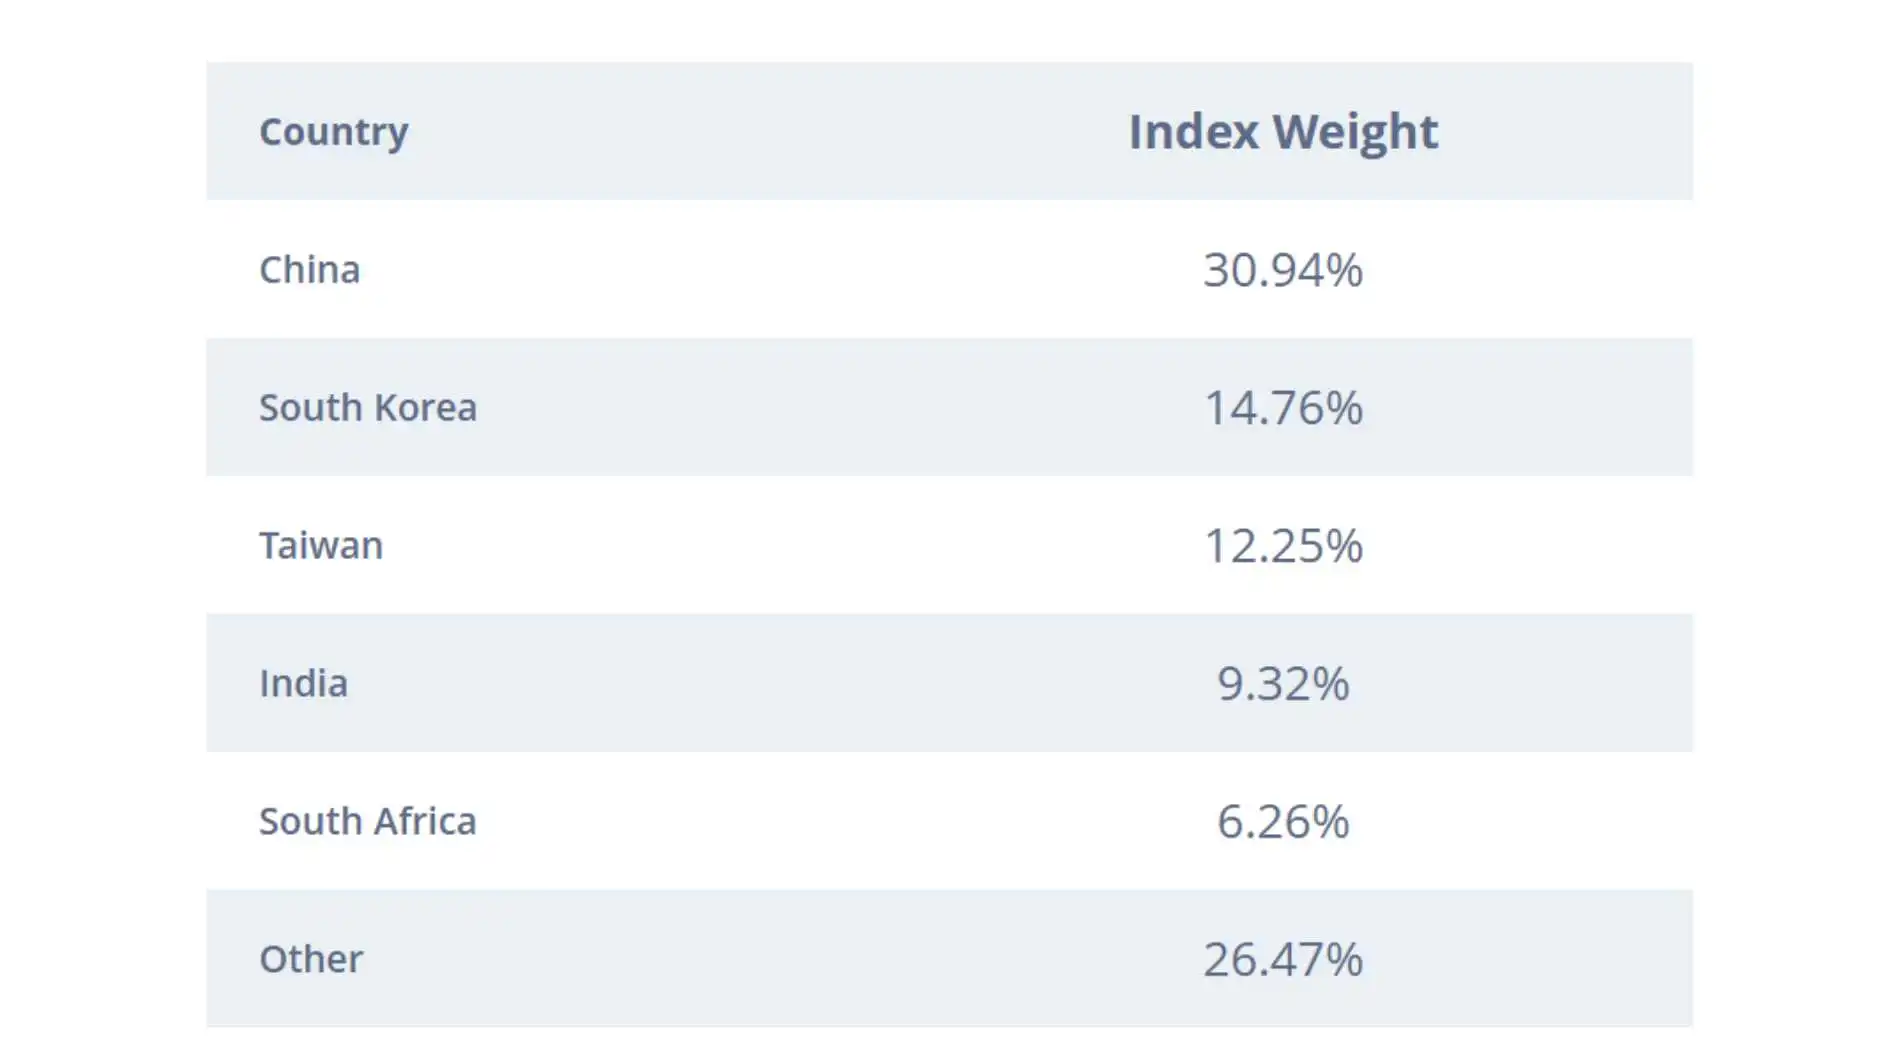Click the word Korea in South Korea
Screen dimensions: 1890x1063
pyautogui.click(x=424, y=408)
